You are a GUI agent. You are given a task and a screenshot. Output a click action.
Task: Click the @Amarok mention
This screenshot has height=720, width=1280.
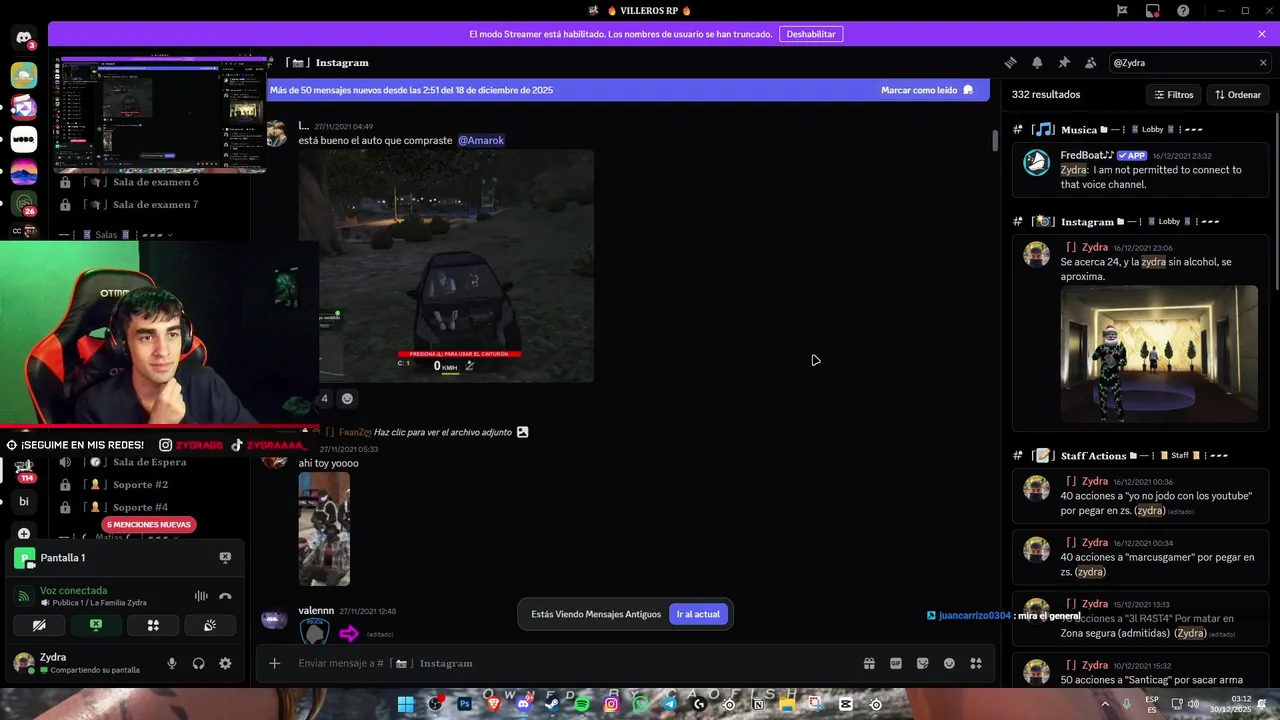tap(481, 140)
